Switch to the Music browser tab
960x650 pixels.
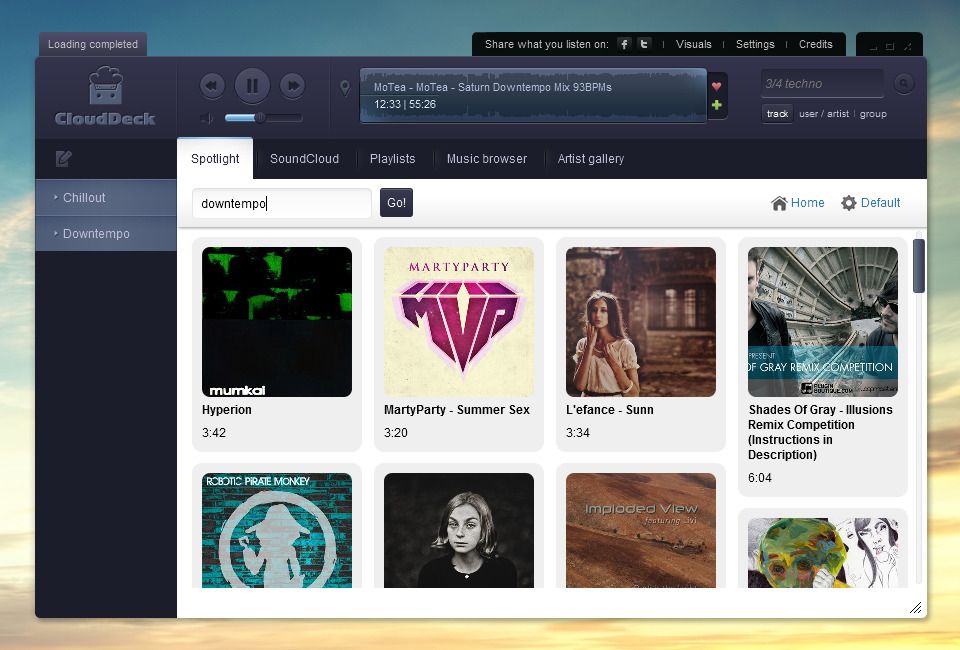click(486, 159)
